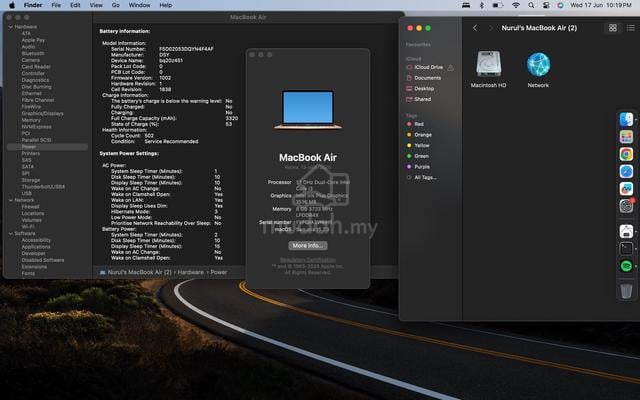This screenshot has height=400, width=640.
Task: Open the Trash in the Dock
Action: (x=626, y=291)
